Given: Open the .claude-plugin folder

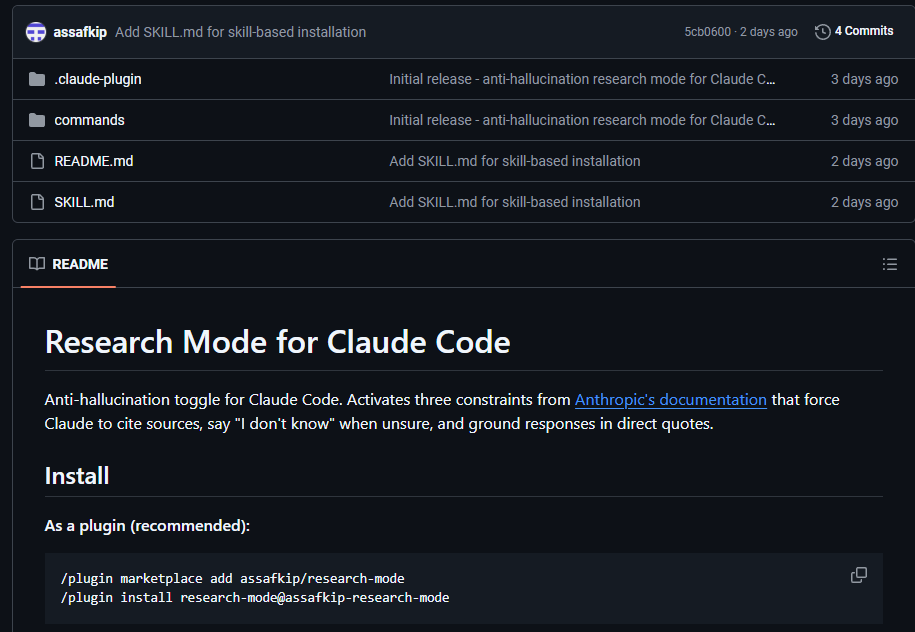Looking at the screenshot, I should [x=98, y=79].
